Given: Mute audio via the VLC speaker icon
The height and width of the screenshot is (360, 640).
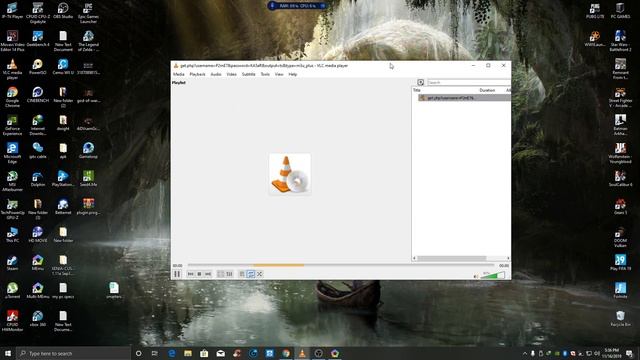Looking at the screenshot, I should tap(476, 276).
